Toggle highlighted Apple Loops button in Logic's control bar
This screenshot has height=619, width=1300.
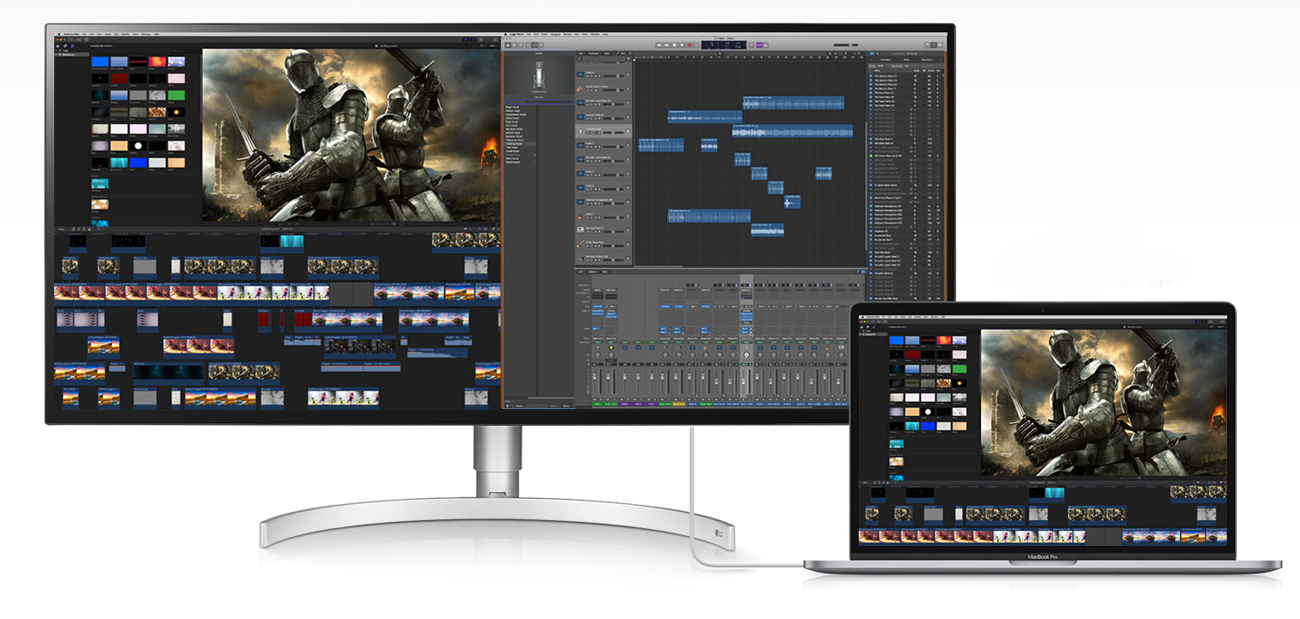pos(934,45)
